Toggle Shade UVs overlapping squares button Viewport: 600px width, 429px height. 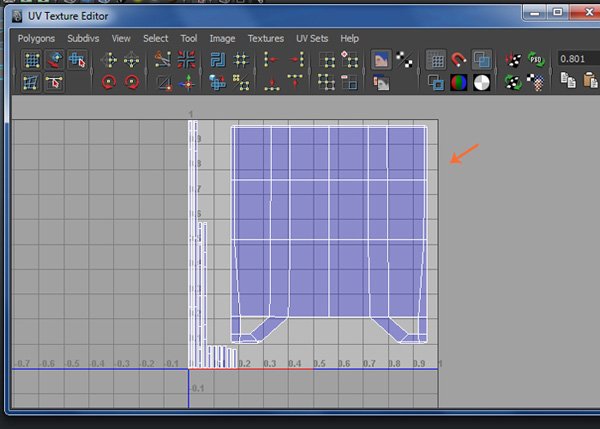[482, 60]
